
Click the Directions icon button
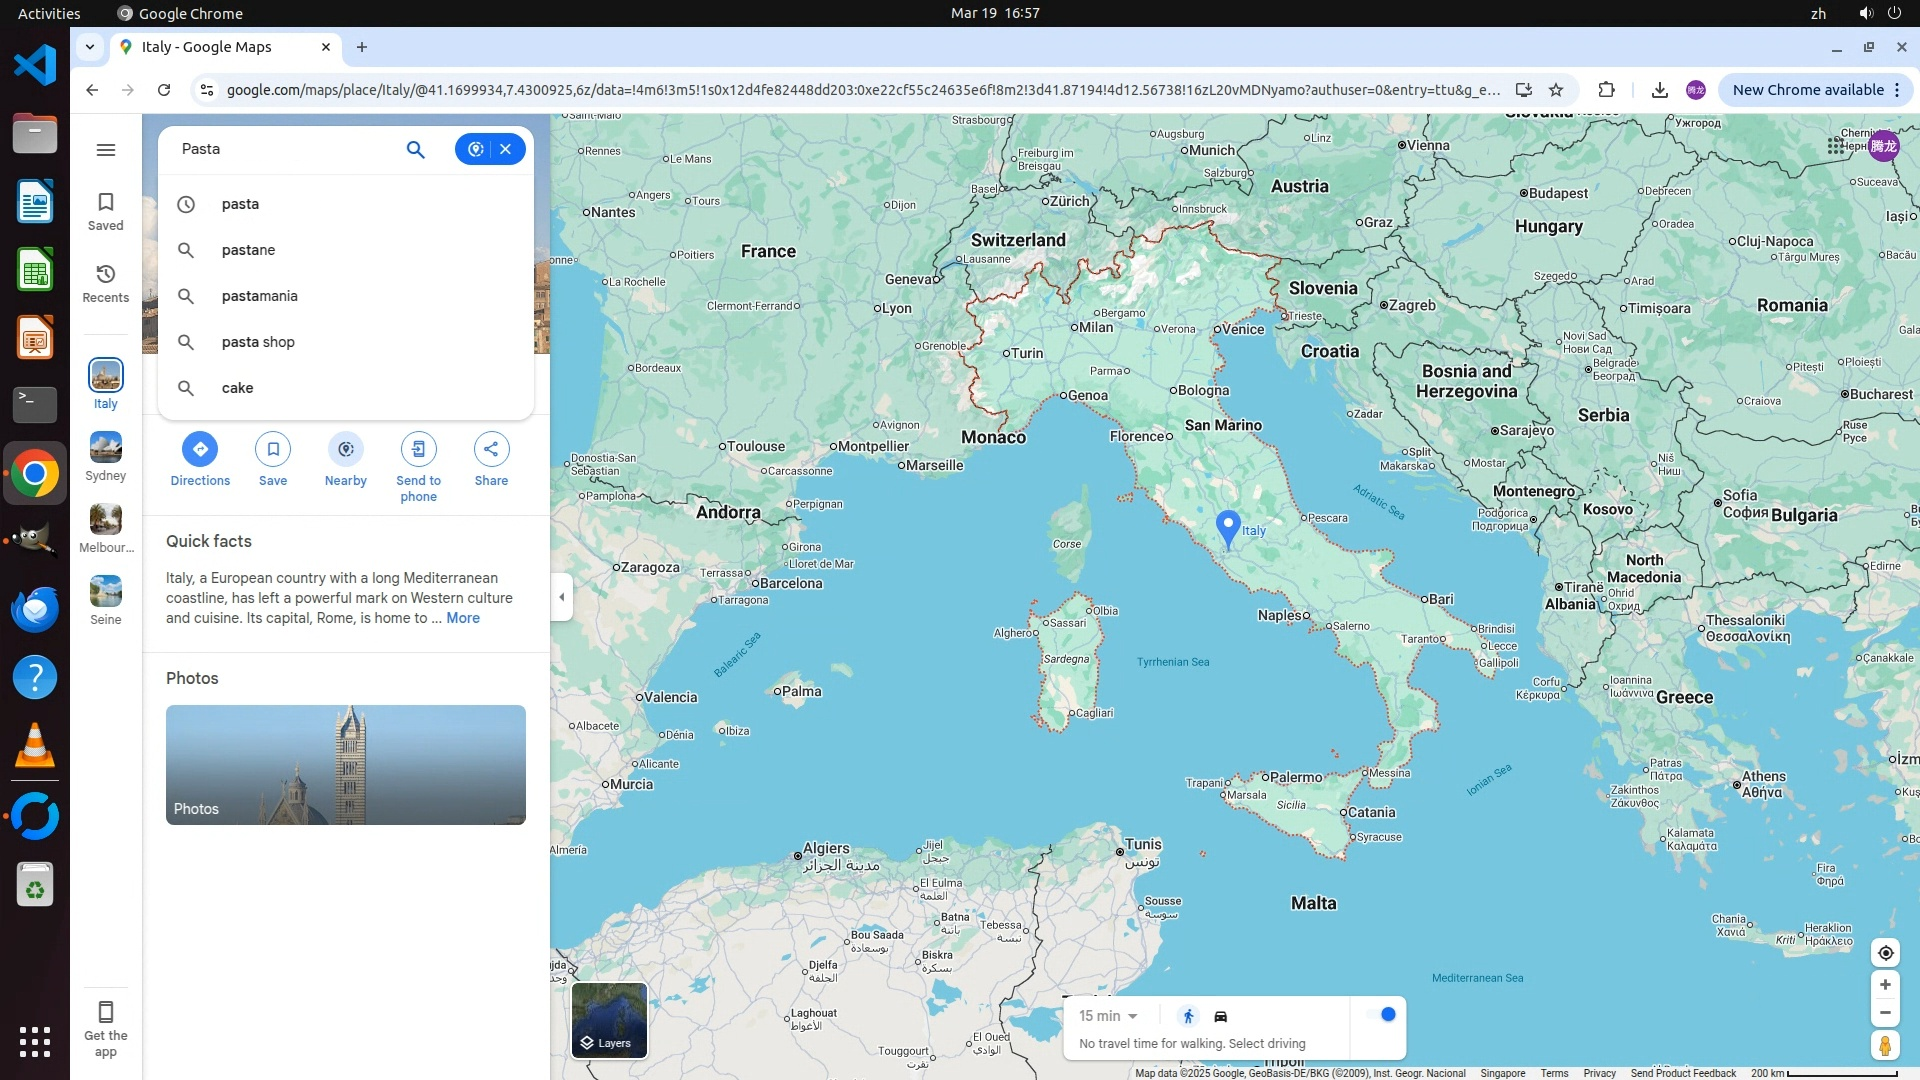[200, 449]
